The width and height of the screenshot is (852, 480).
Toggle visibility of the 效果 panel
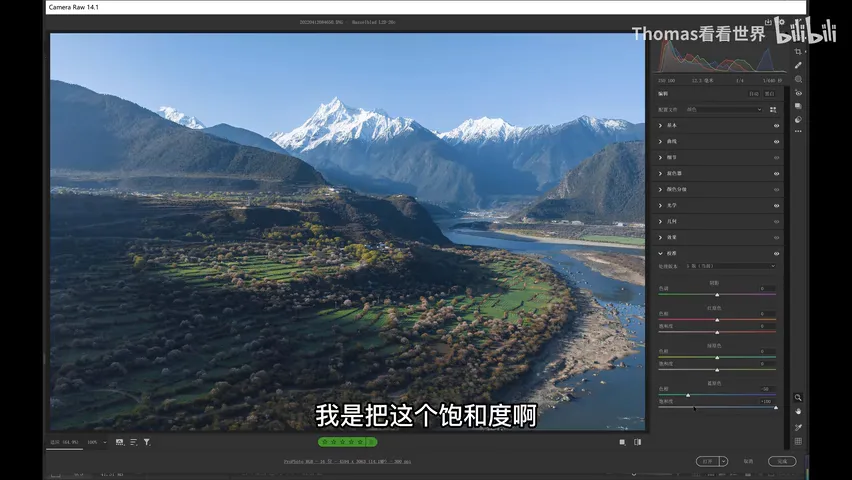point(776,238)
